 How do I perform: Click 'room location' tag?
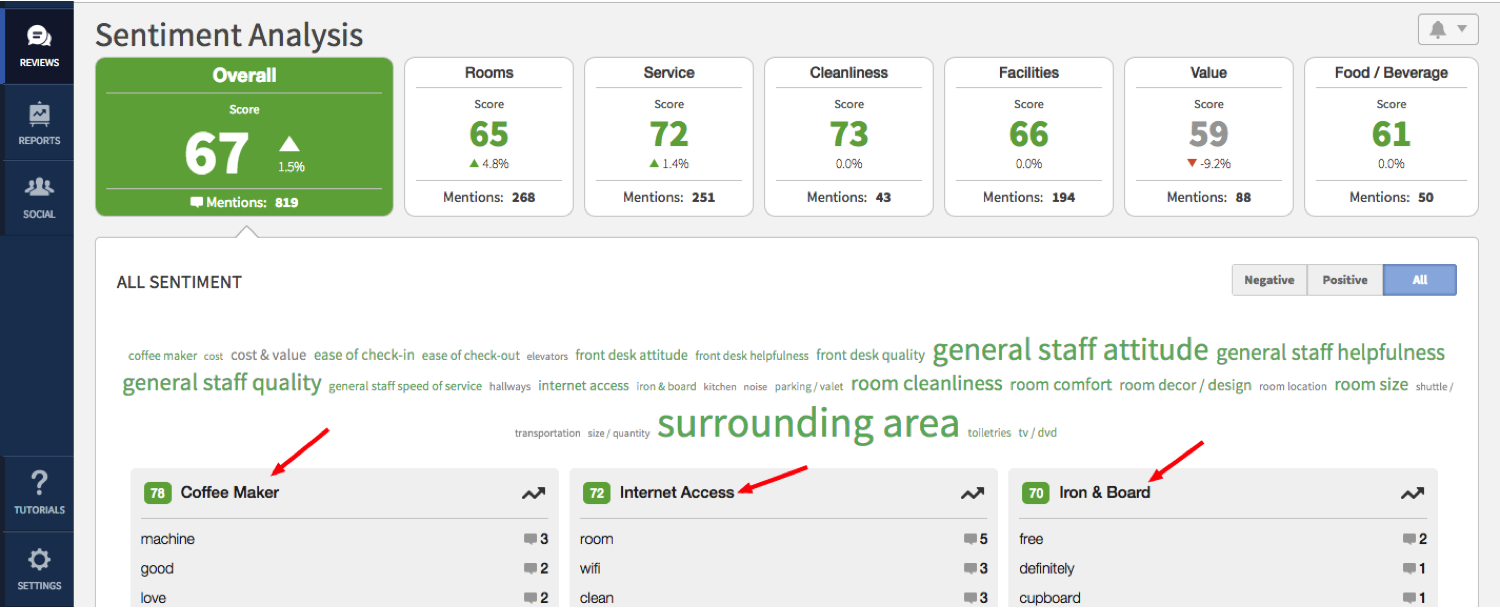(1293, 387)
